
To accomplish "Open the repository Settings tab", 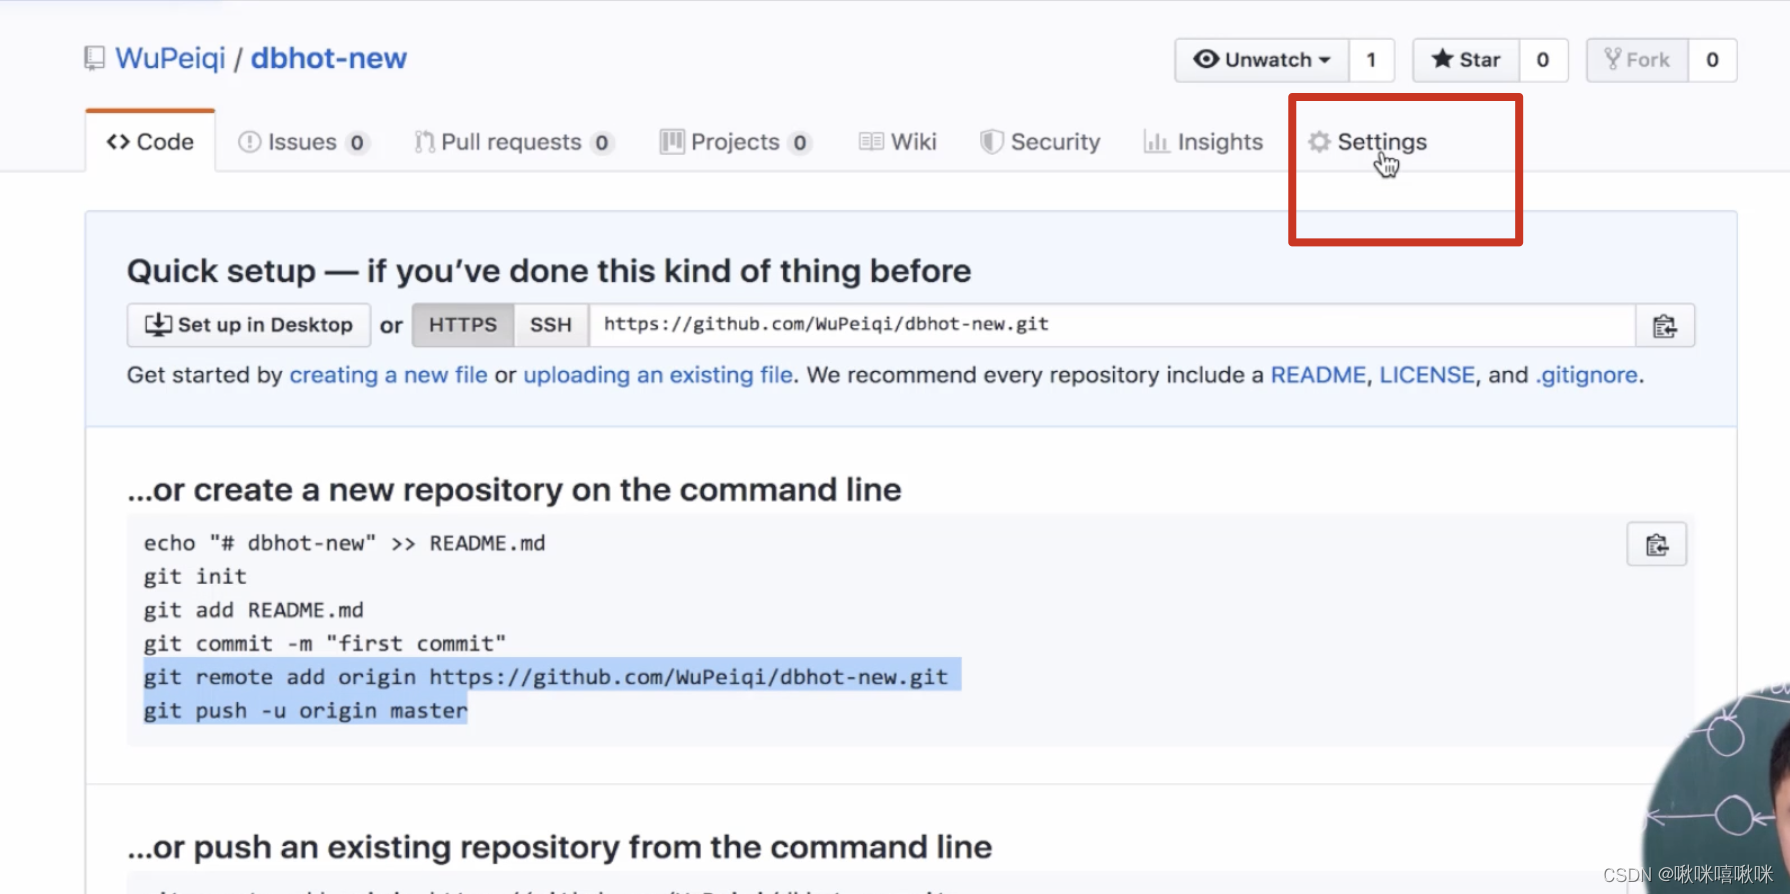I will coord(1367,142).
